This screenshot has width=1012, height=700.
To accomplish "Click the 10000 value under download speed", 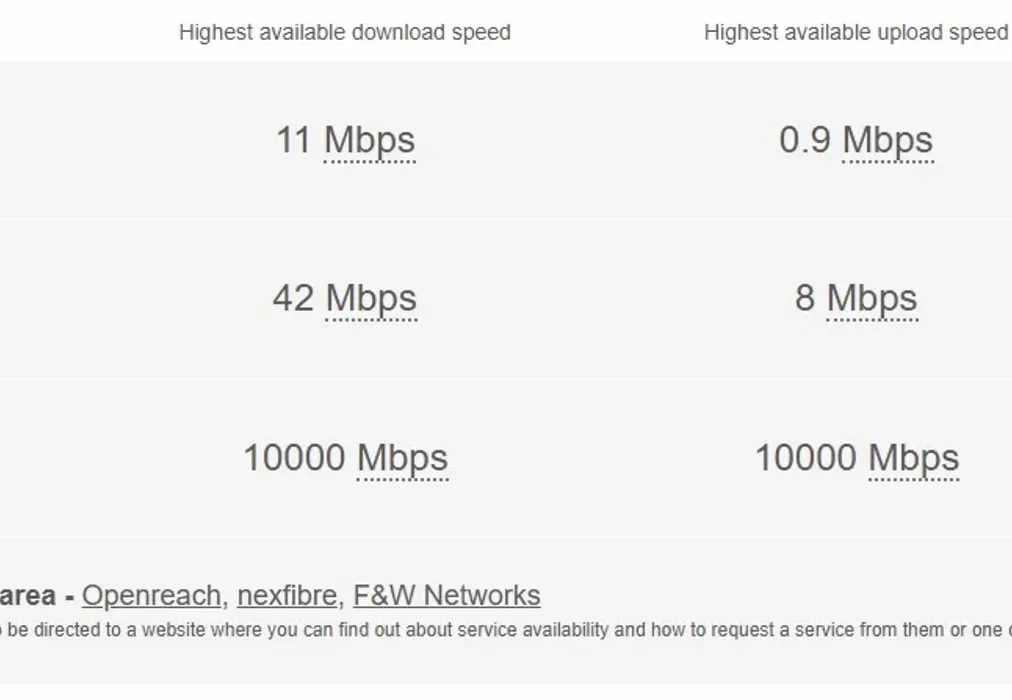I will 294,459.
